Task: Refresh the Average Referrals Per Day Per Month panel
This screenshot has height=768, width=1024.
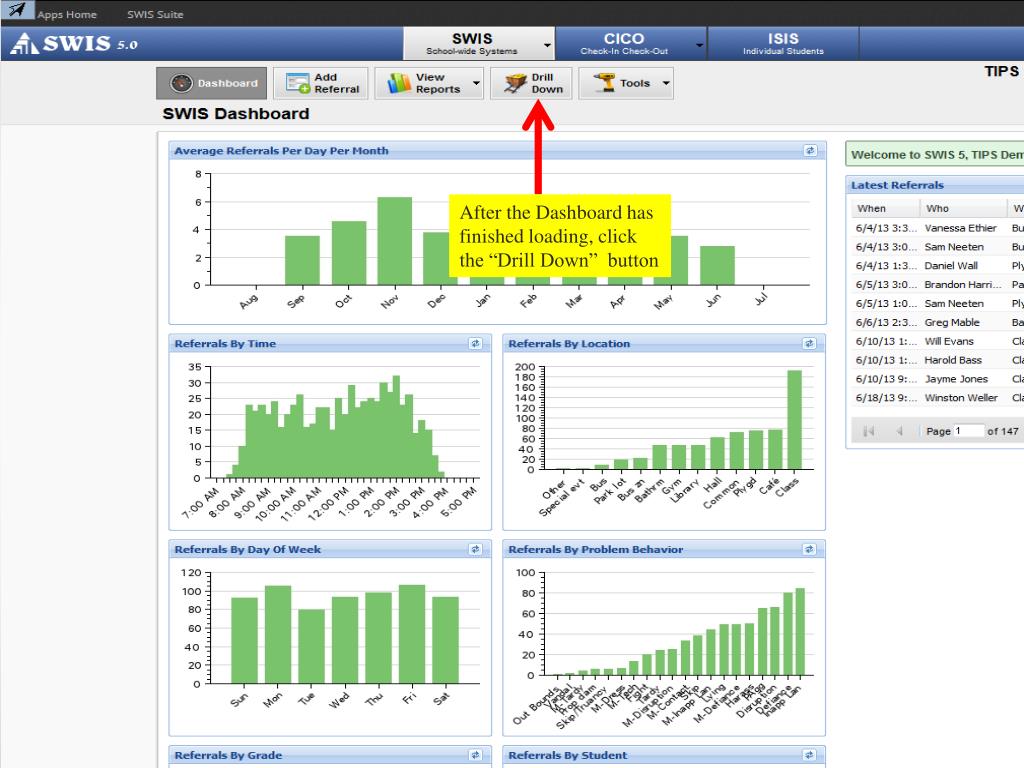Action: coord(810,151)
